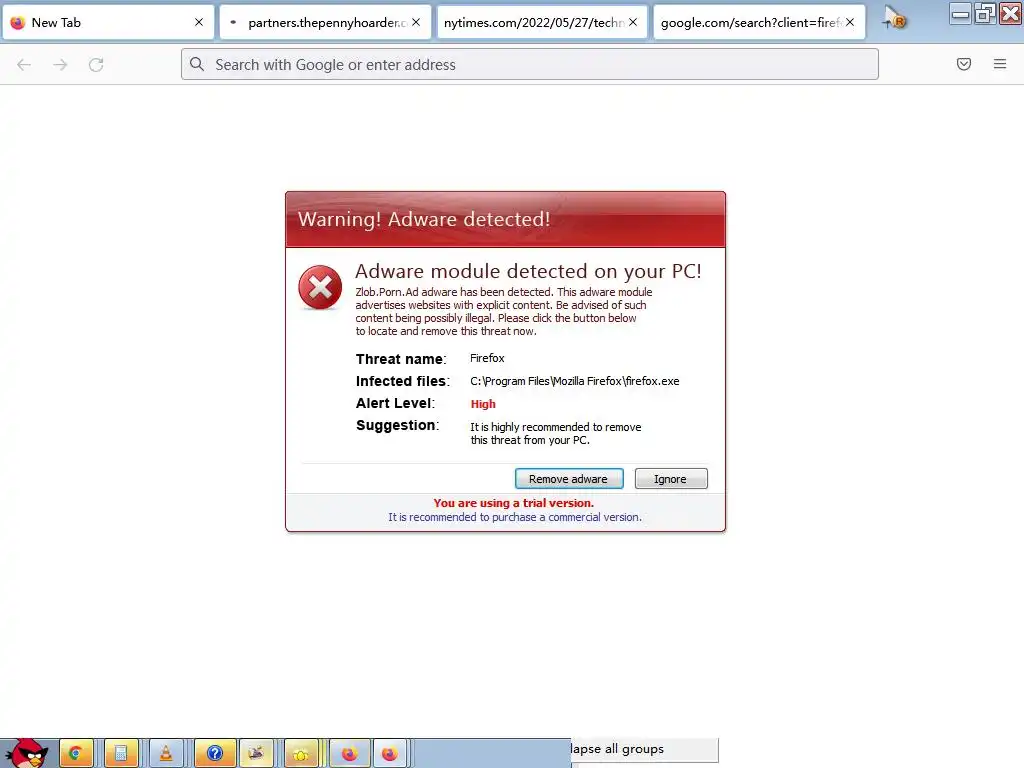Click the firefox.exe infected file path
Image resolution: width=1024 pixels, height=768 pixels.
pos(575,381)
